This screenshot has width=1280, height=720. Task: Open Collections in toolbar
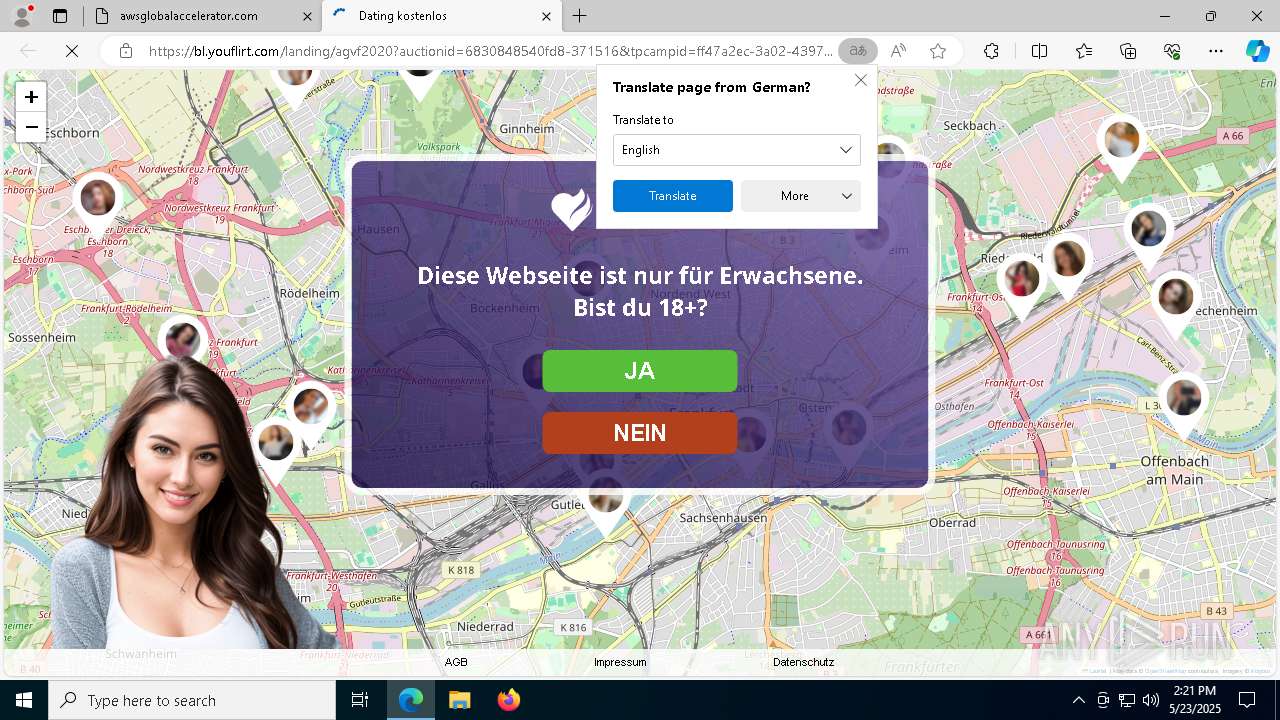click(1128, 51)
